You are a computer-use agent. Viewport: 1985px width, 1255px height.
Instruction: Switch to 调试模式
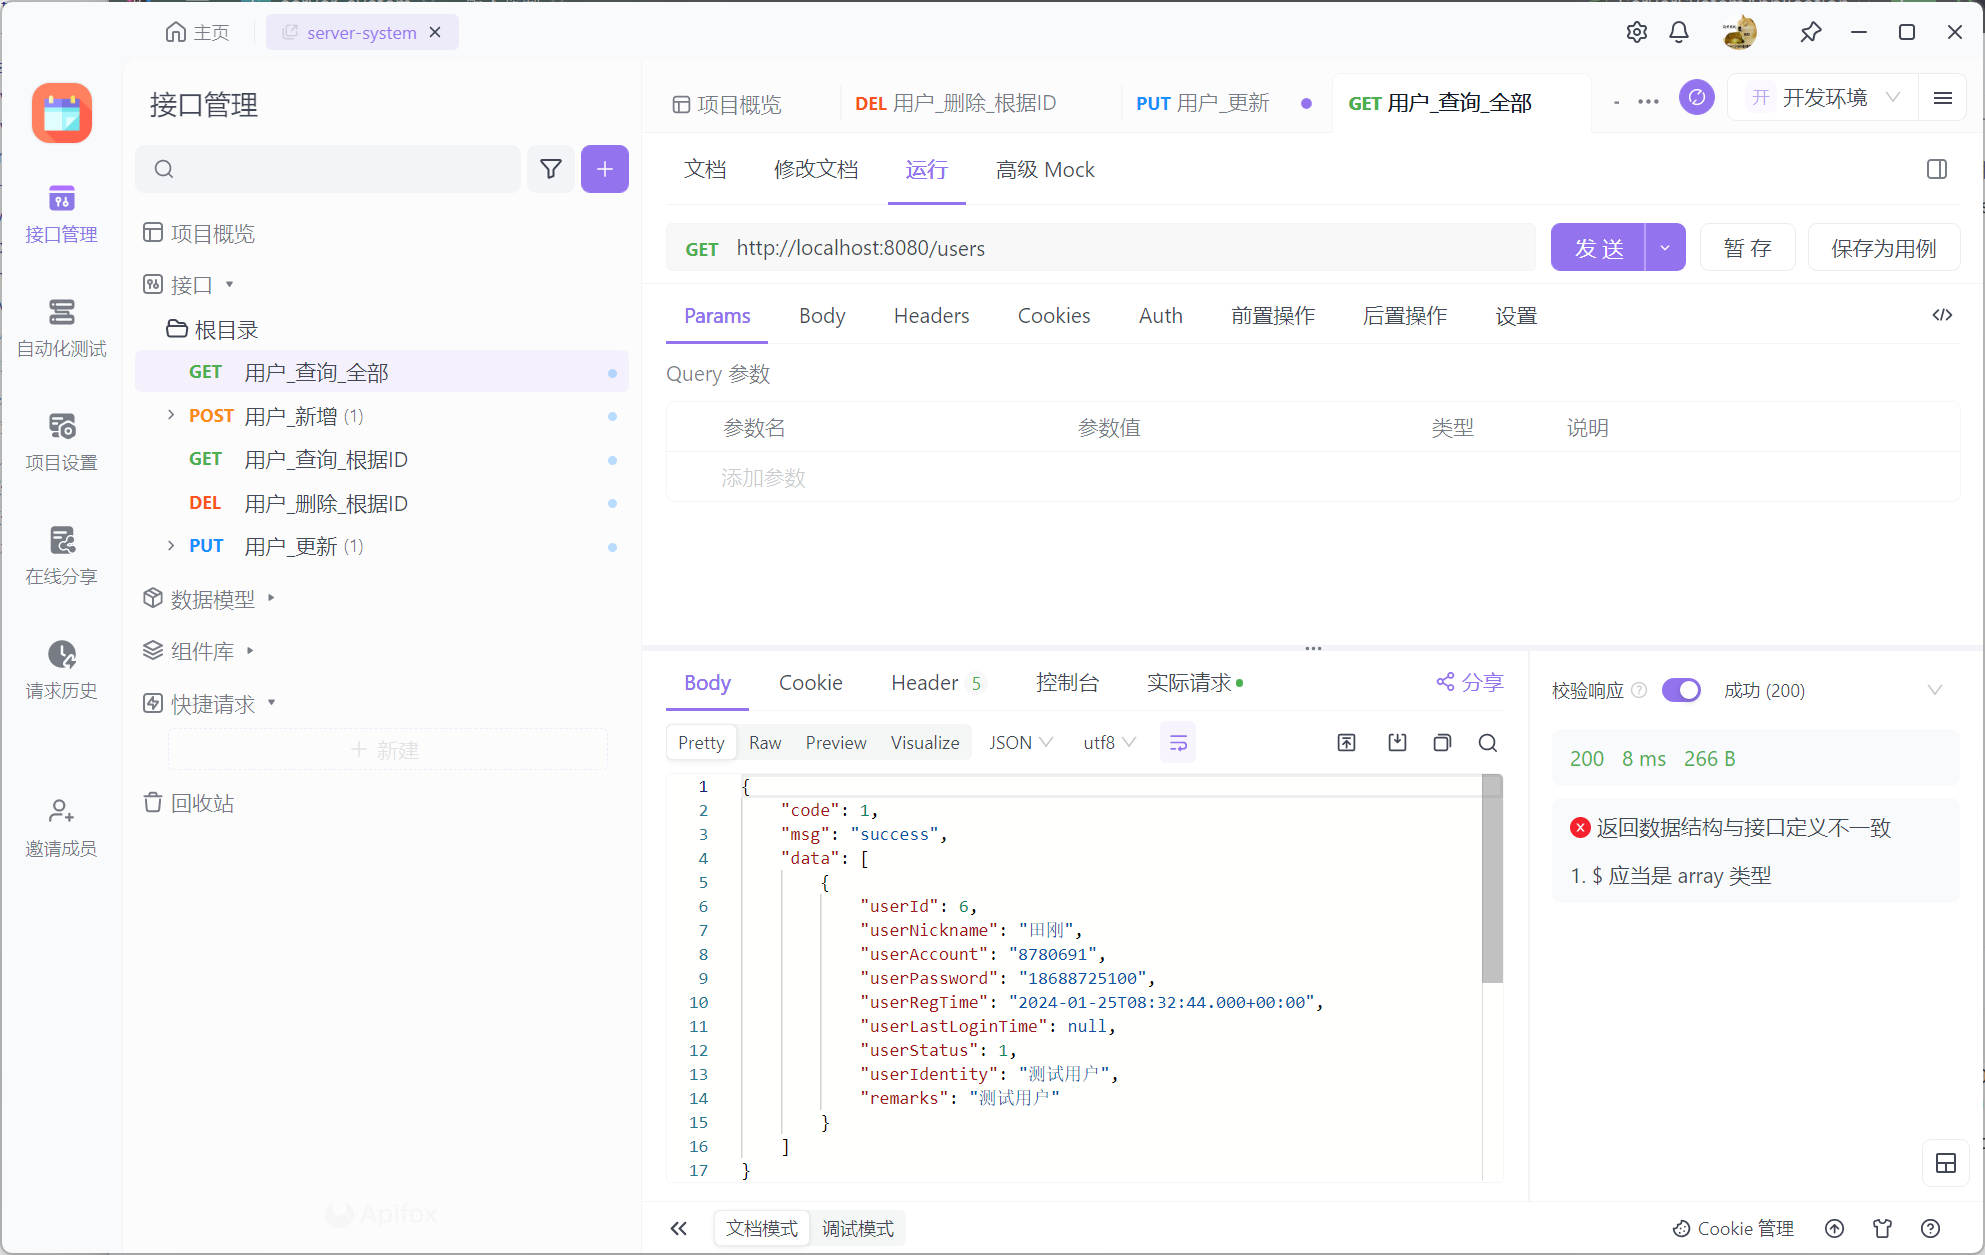(x=858, y=1228)
